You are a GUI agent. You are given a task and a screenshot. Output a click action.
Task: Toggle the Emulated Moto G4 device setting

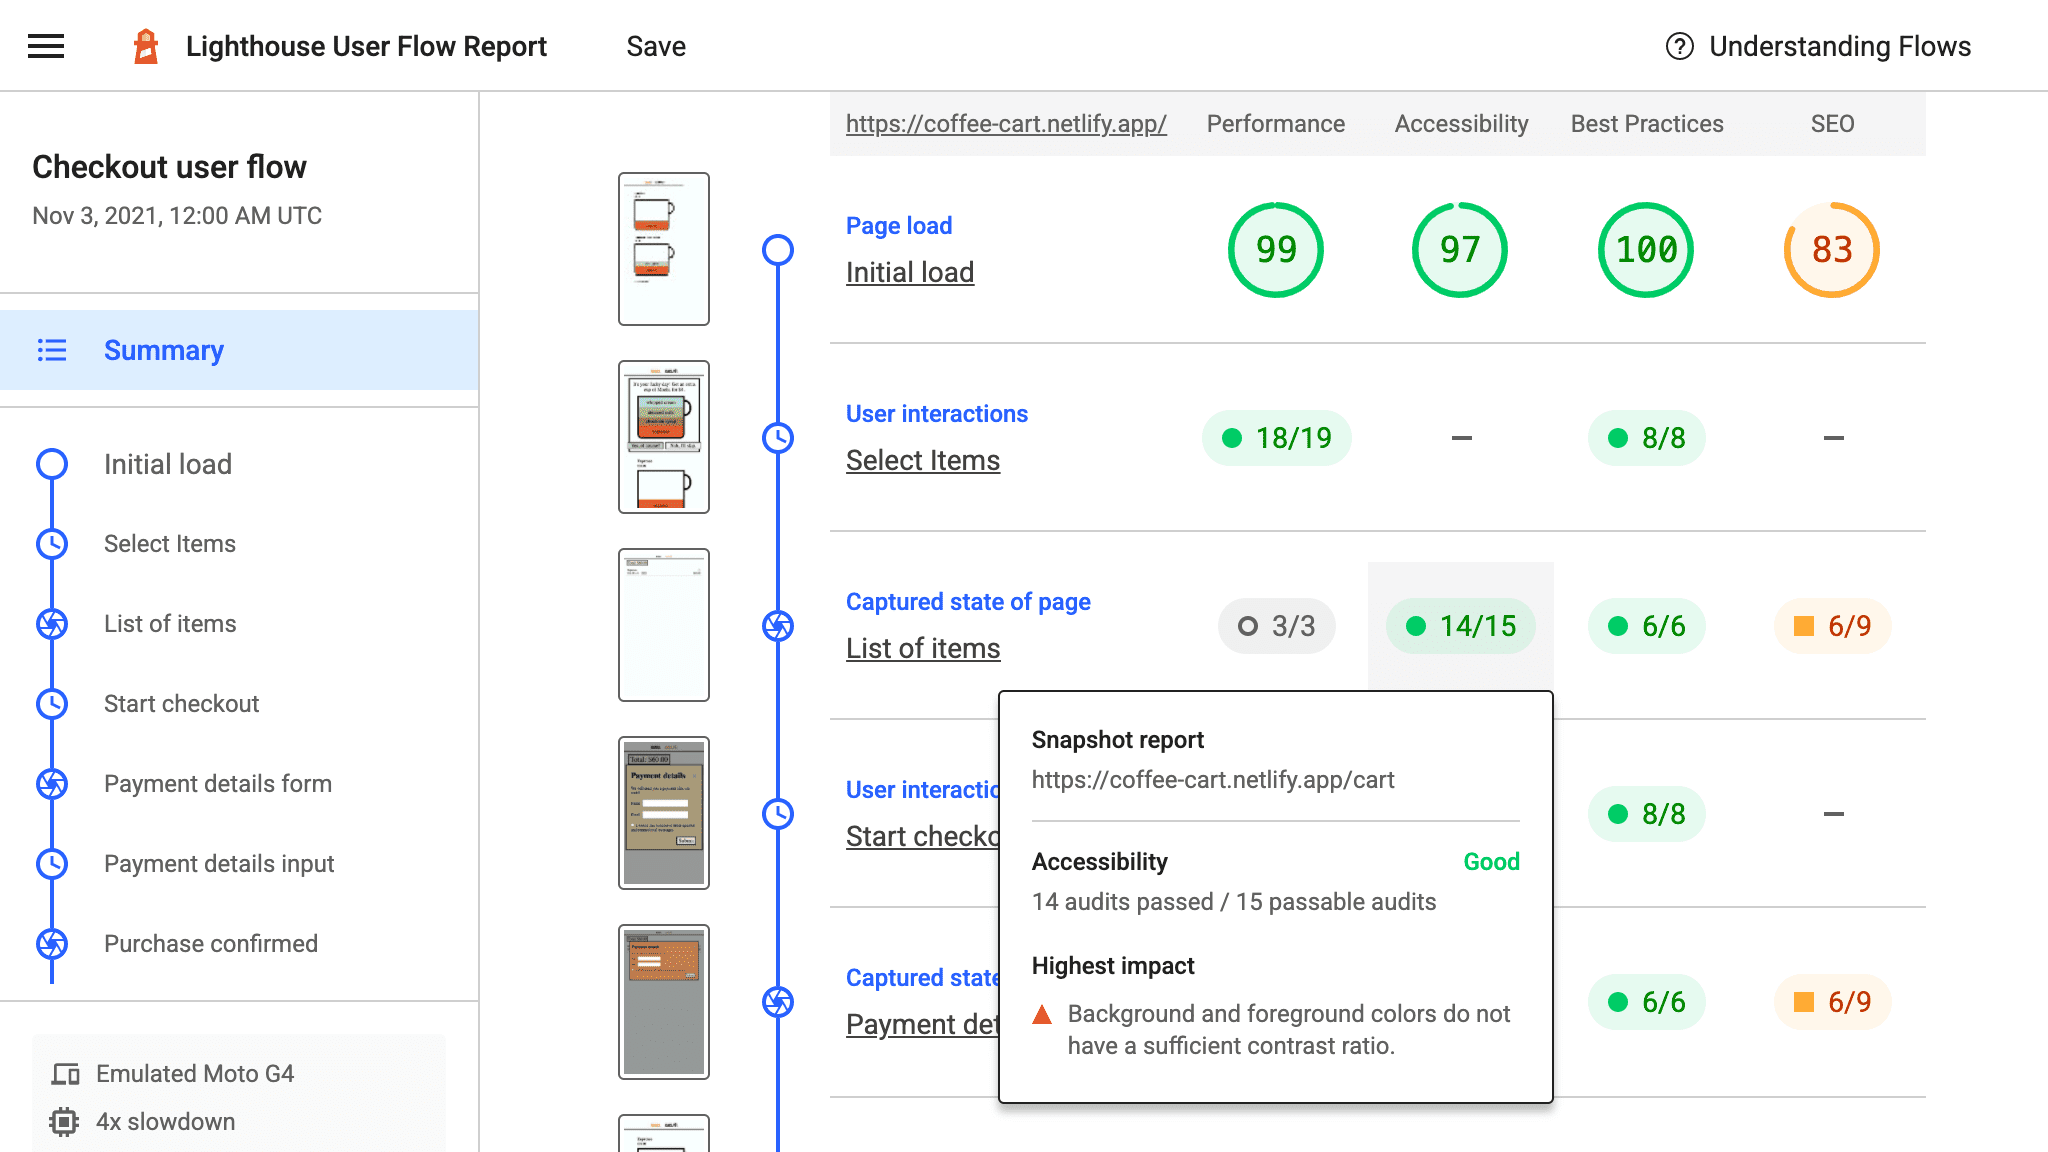coord(198,1073)
